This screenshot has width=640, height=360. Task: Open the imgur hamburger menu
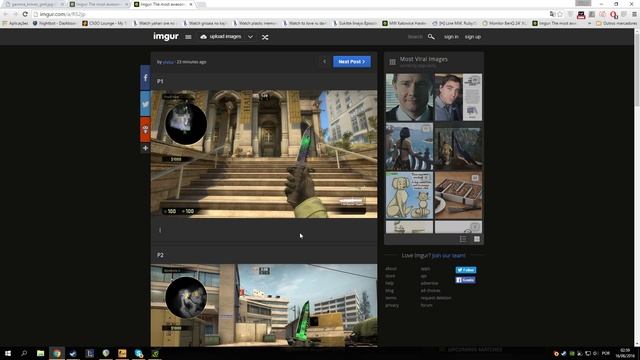pos(188,37)
